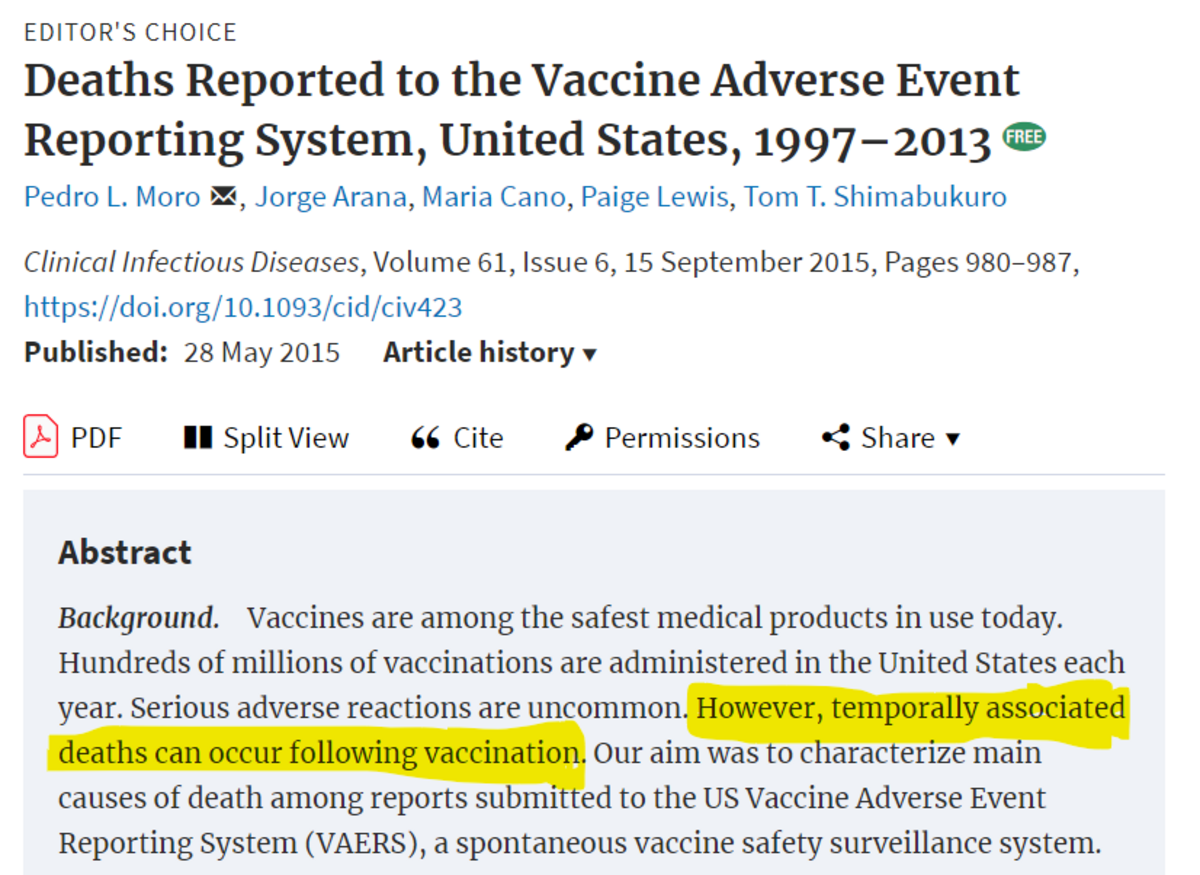Open Tom T. Shimabukuro author link
The height and width of the screenshot is (875, 1200).
(x=874, y=197)
